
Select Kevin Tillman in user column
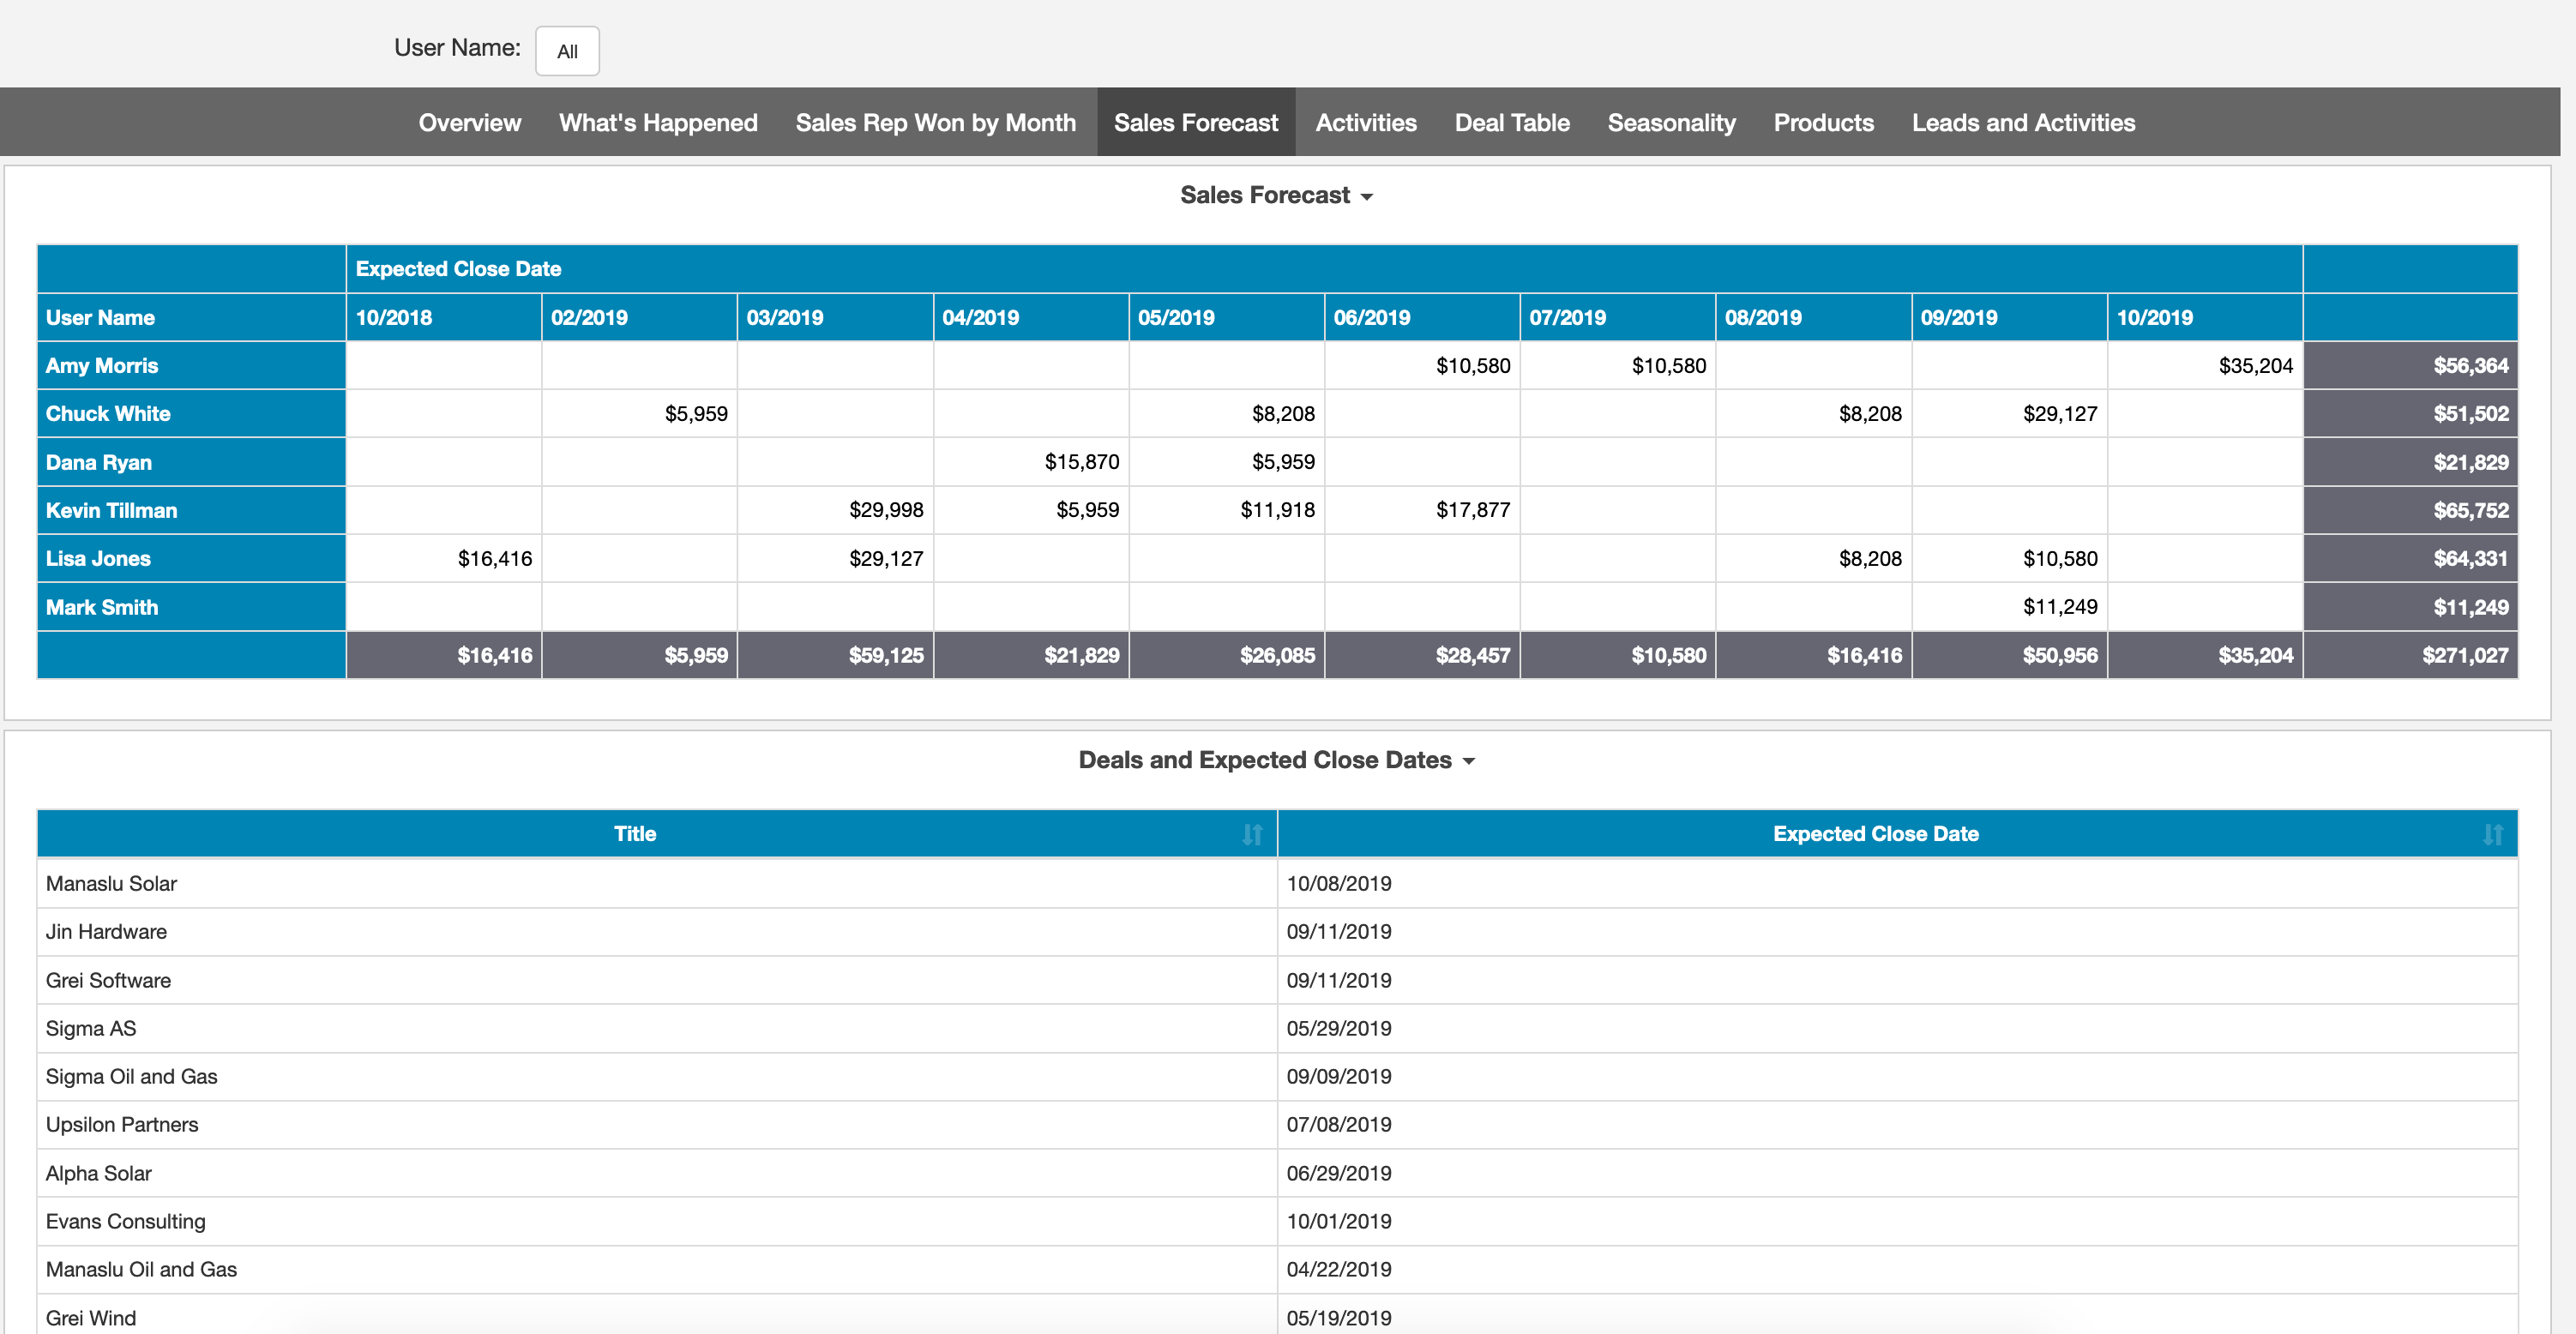pos(111,511)
